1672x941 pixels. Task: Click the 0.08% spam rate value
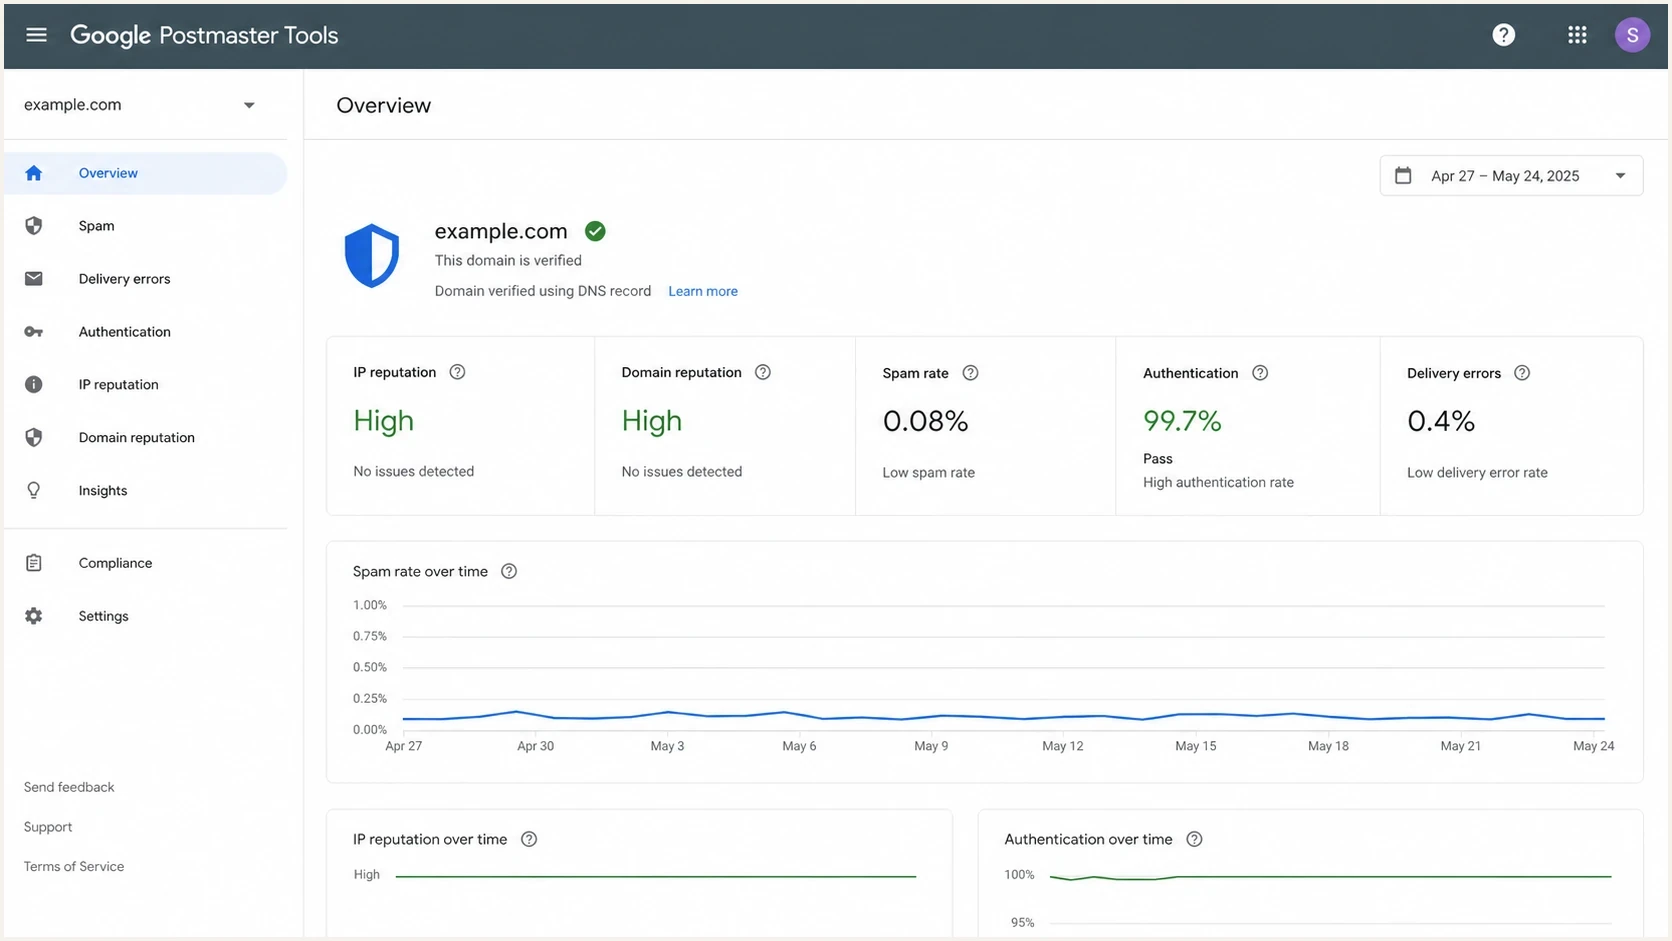pos(925,421)
